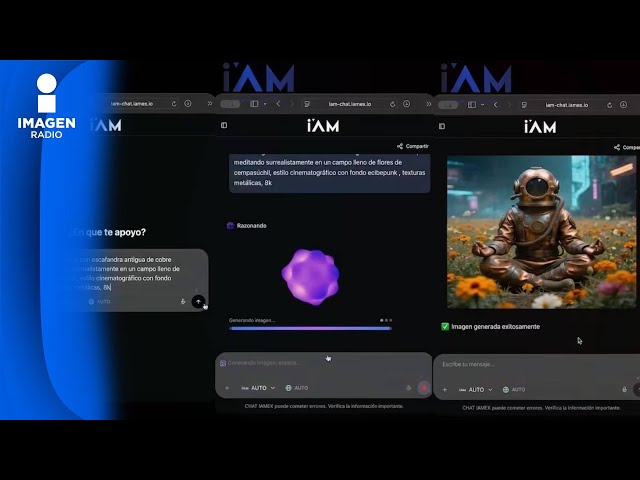Click the prompt text box in left window
This screenshot has width=640, height=480.
point(135,280)
